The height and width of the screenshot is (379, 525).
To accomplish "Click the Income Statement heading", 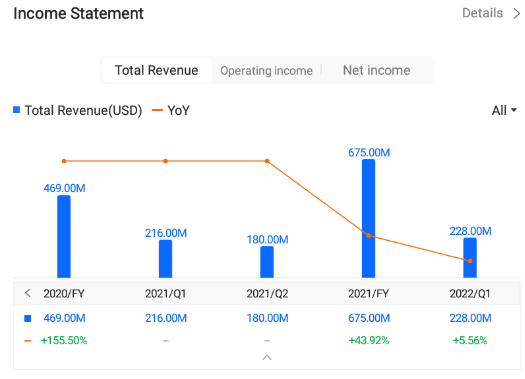I will [78, 14].
